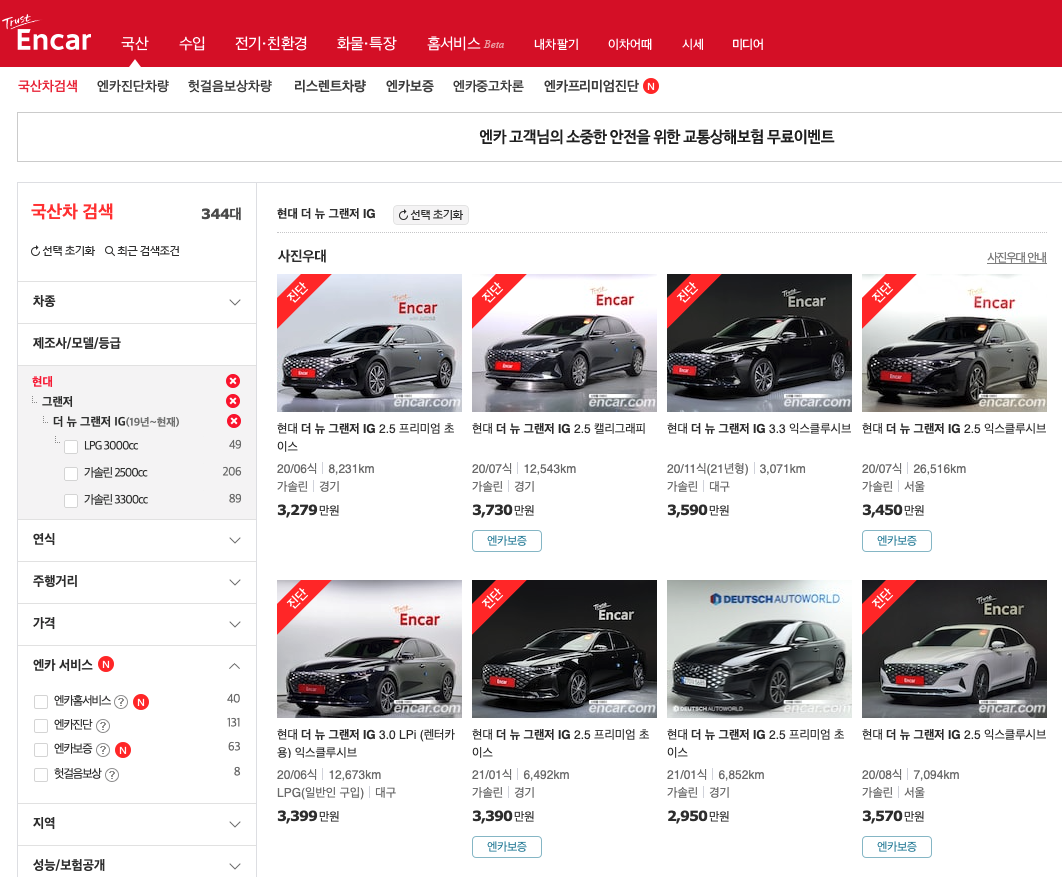Enable the 헛걸음보상 filter checkbox
Image resolution: width=1062 pixels, height=877 pixels.
click(x=41, y=775)
